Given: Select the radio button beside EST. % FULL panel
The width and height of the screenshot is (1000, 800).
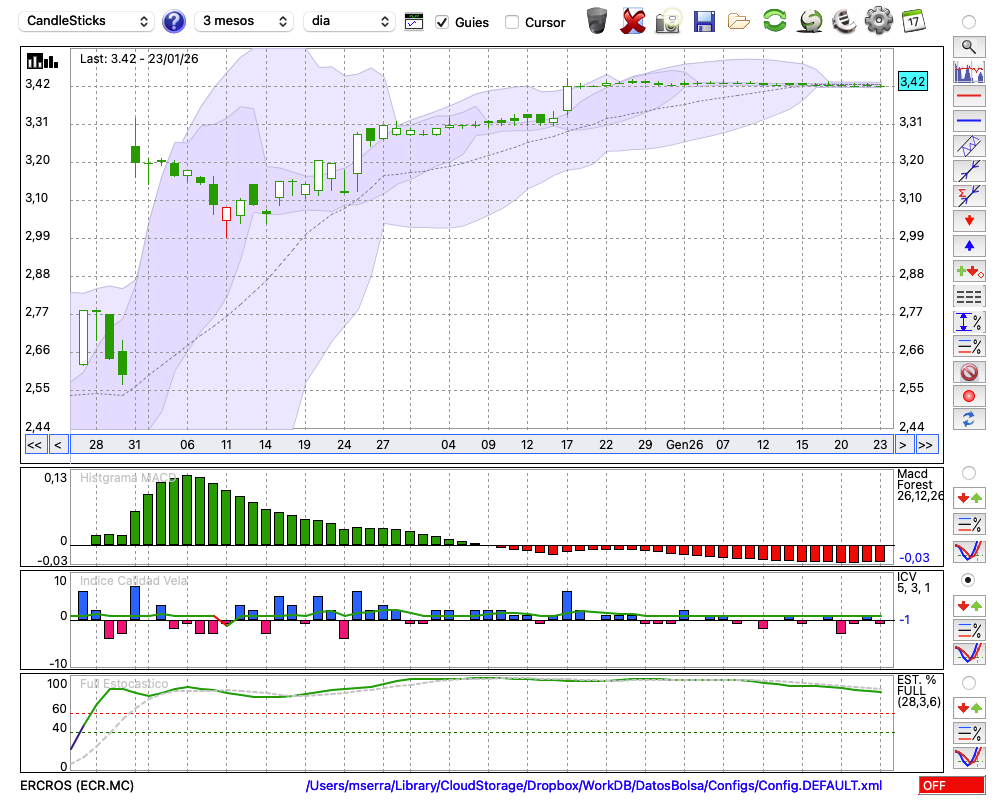Looking at the screenshot, I should (968, 682).
